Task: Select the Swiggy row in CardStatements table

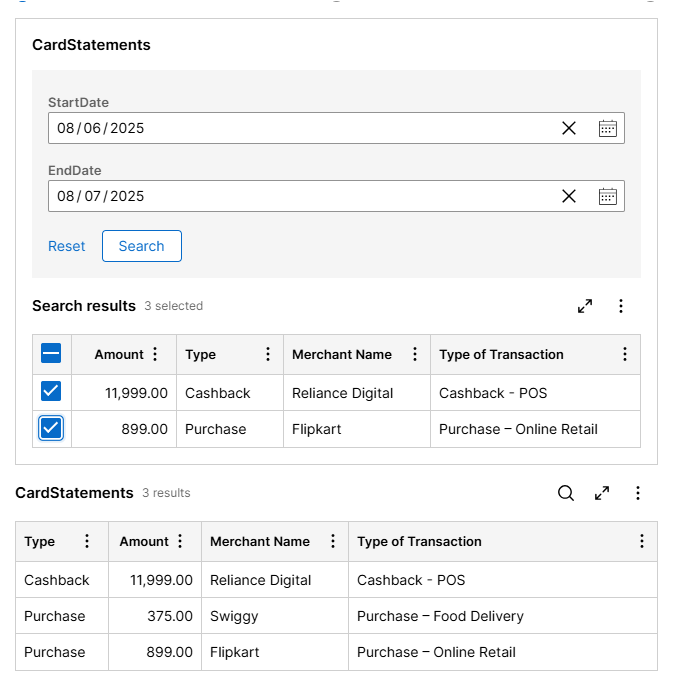Action: click(x=336, y=616)
